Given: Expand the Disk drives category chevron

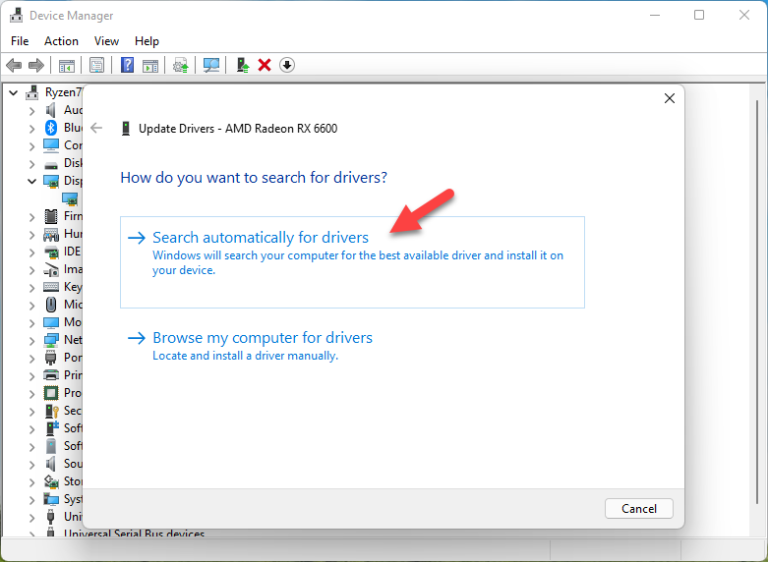Looking at the screenshot, I should click(x=32, y=164).
